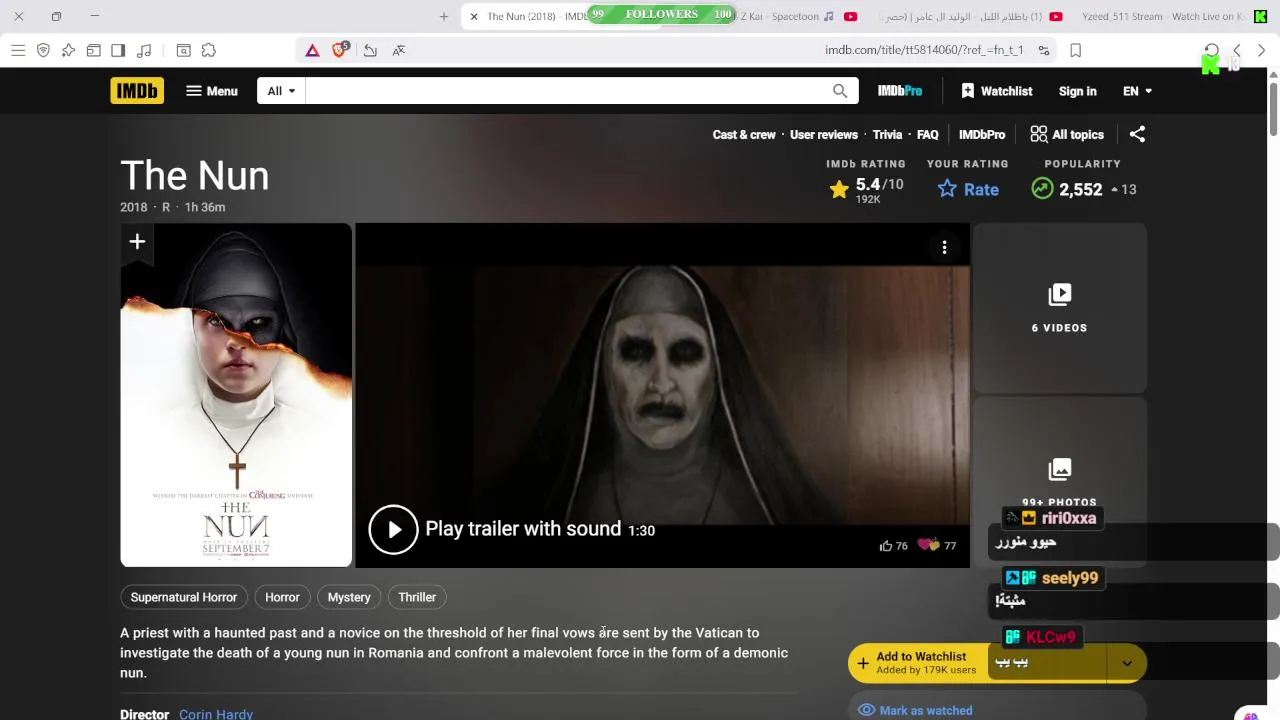Expand the All topics menu
Screen dimensions: 1280x720
(1067, 134)
